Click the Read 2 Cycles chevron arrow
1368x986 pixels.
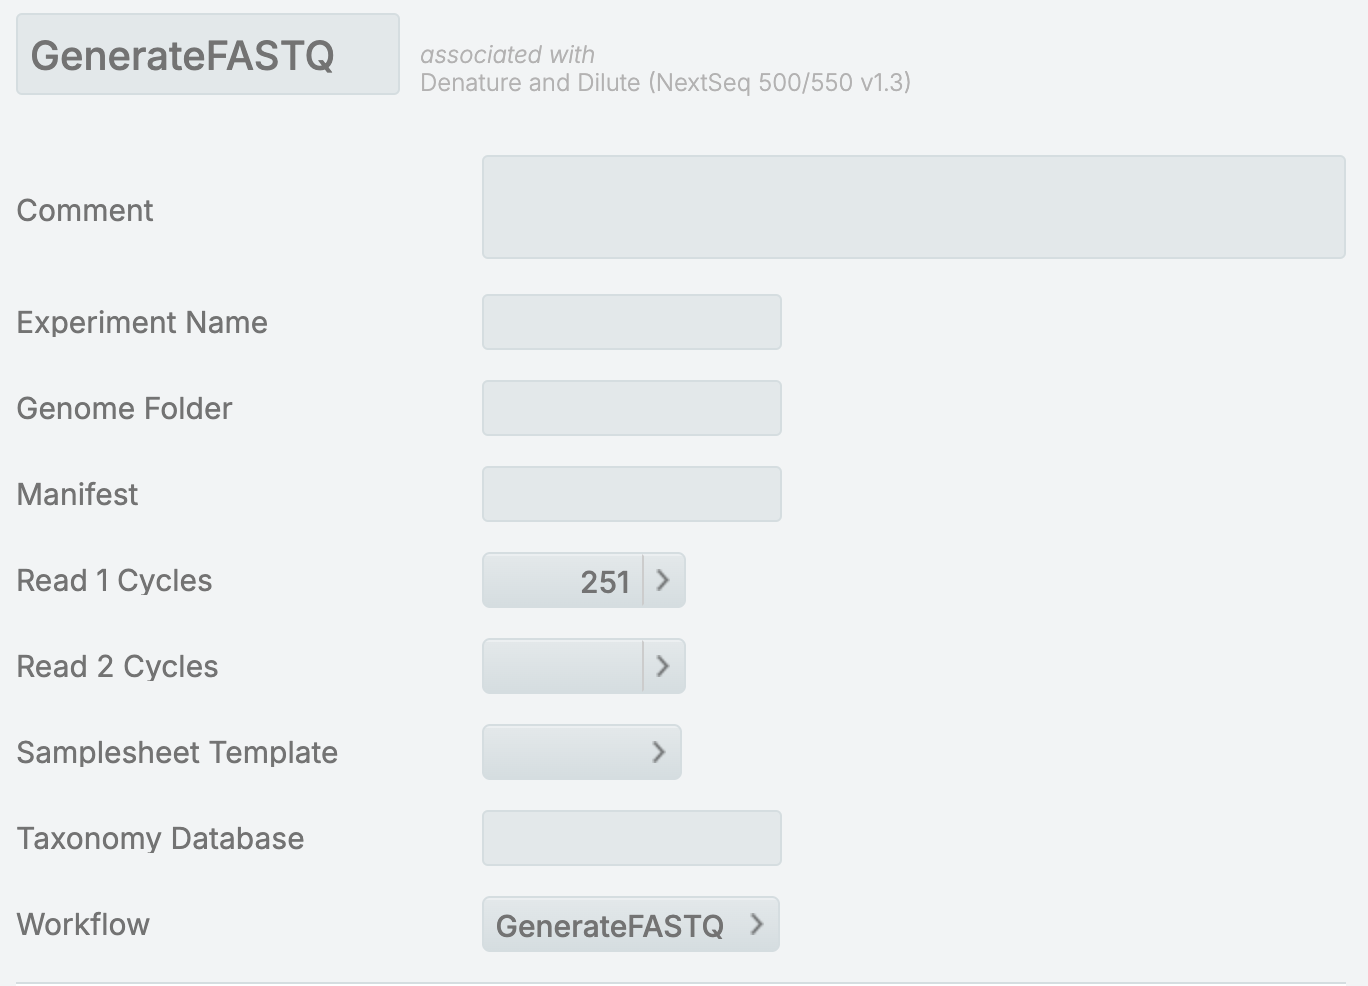point(663,666)
